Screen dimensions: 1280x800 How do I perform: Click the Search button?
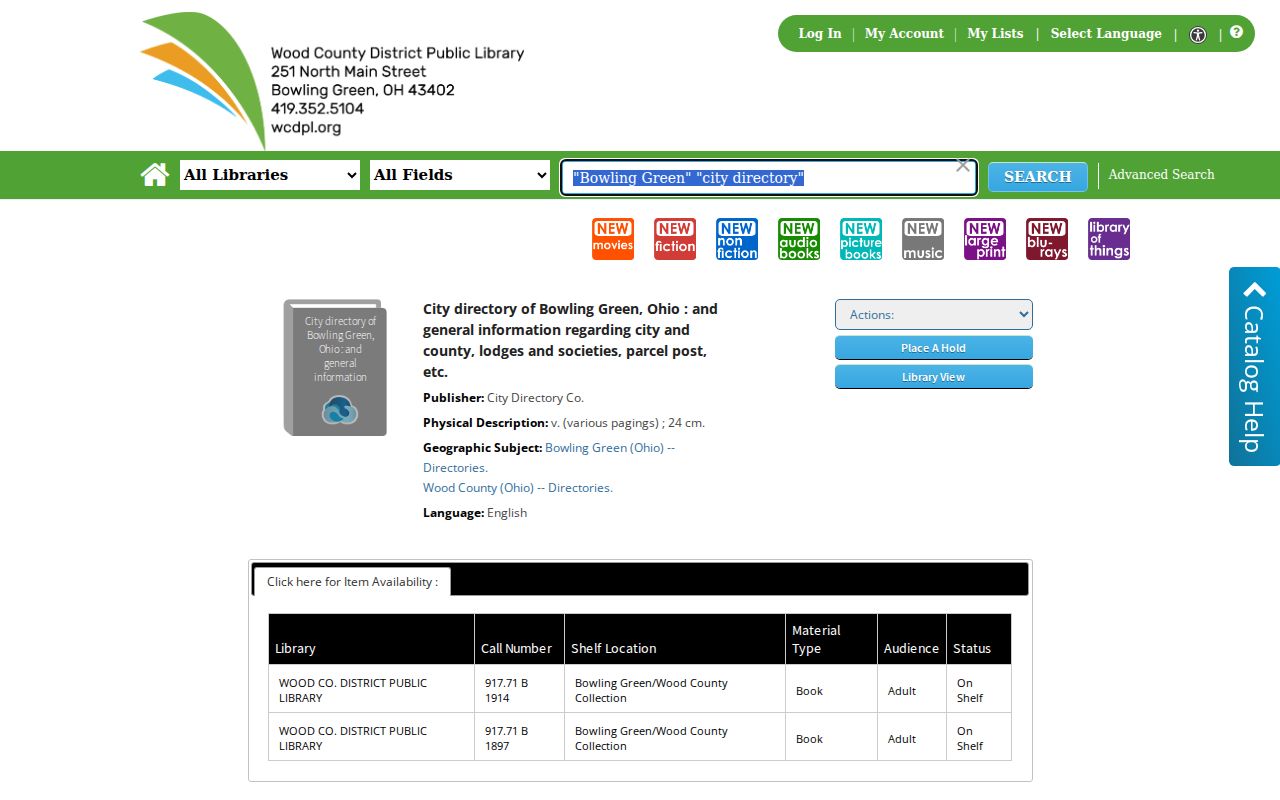(x=1038, y=177)
